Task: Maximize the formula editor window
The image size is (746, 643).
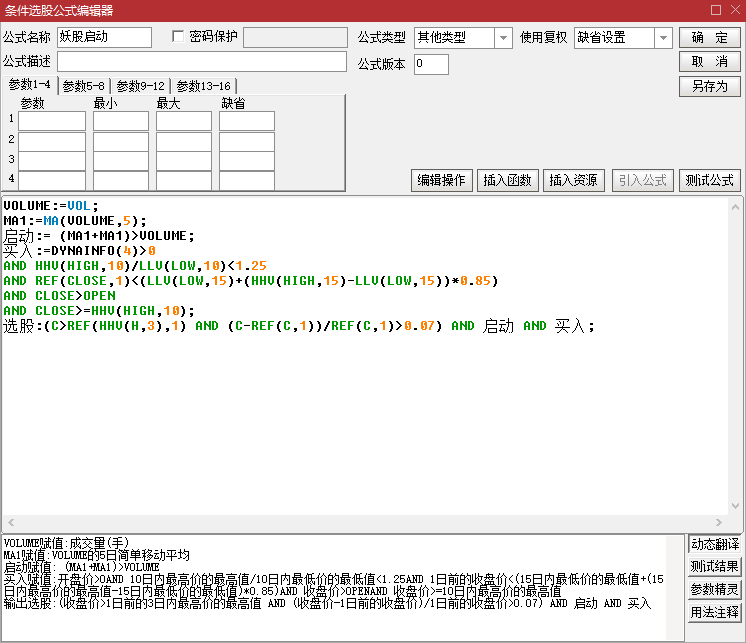Action: click(716, 10)
